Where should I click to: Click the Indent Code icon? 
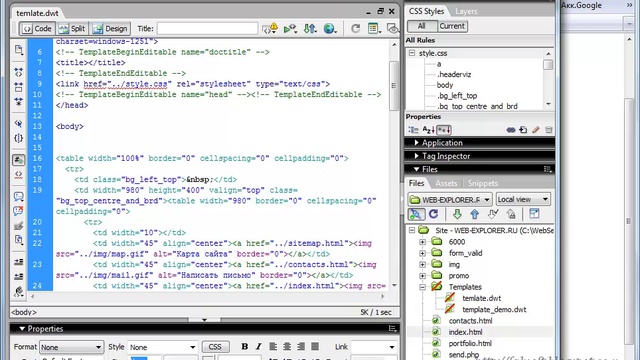(18, 262)
